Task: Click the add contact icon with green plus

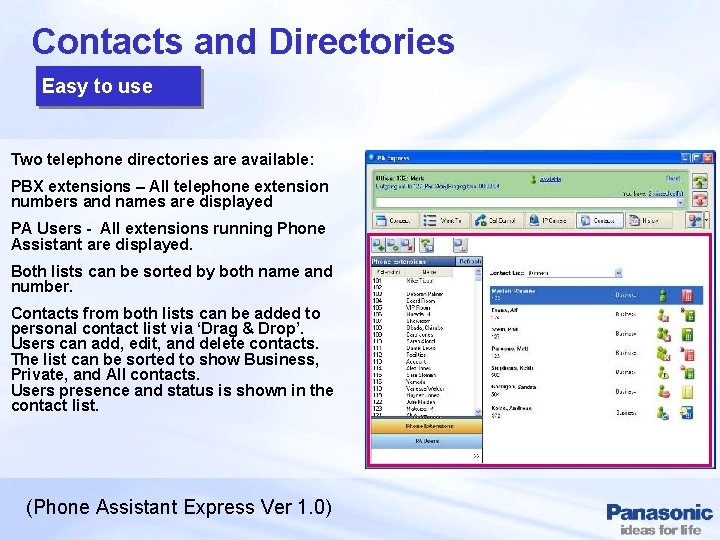Action: coord(378,246)
